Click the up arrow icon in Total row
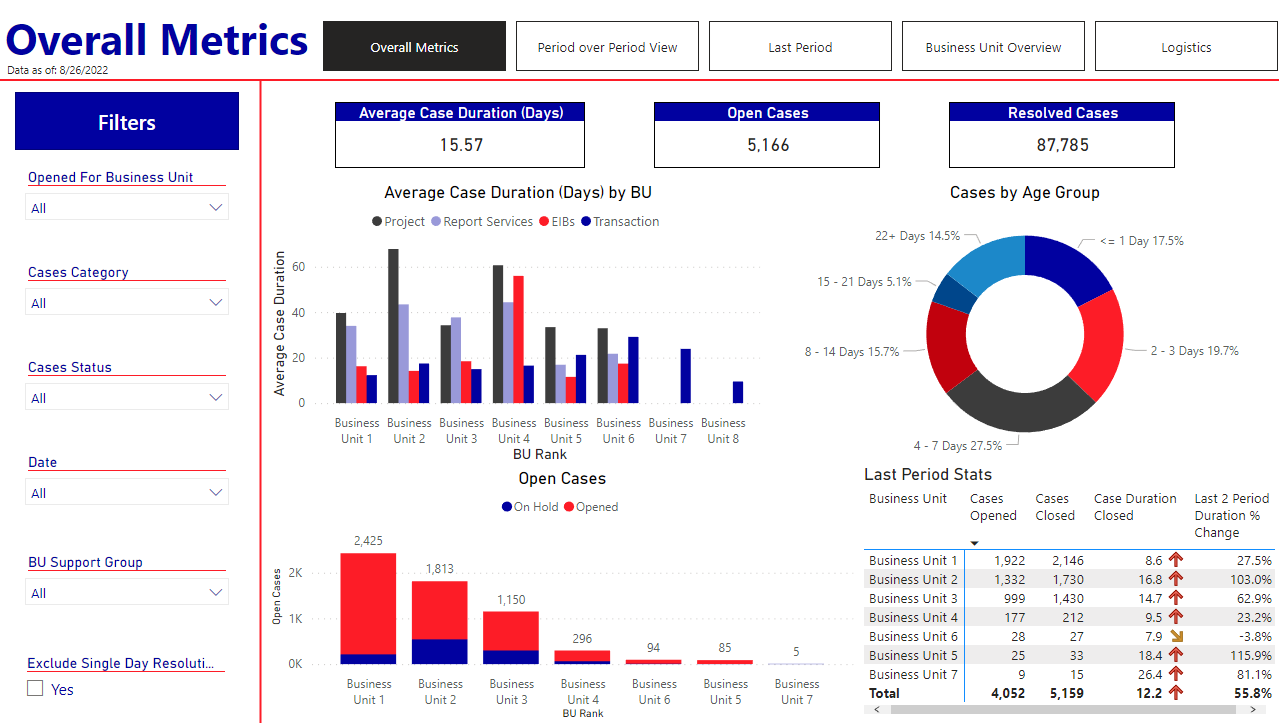Screen dimensions: 1279x723 click(1176, 693)
